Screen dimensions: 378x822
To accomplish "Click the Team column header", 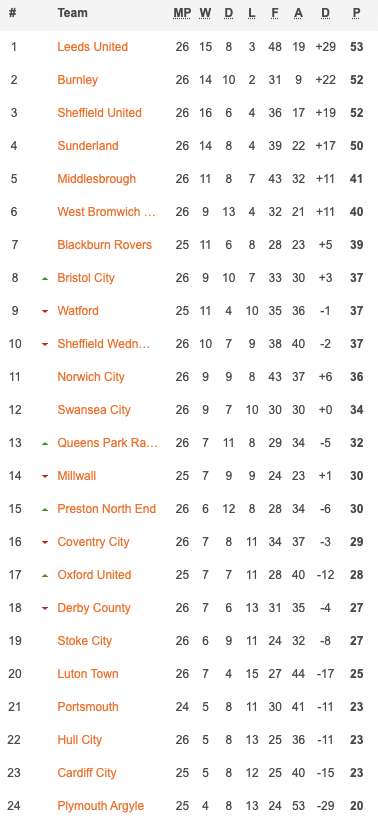I will pos(72,13).
